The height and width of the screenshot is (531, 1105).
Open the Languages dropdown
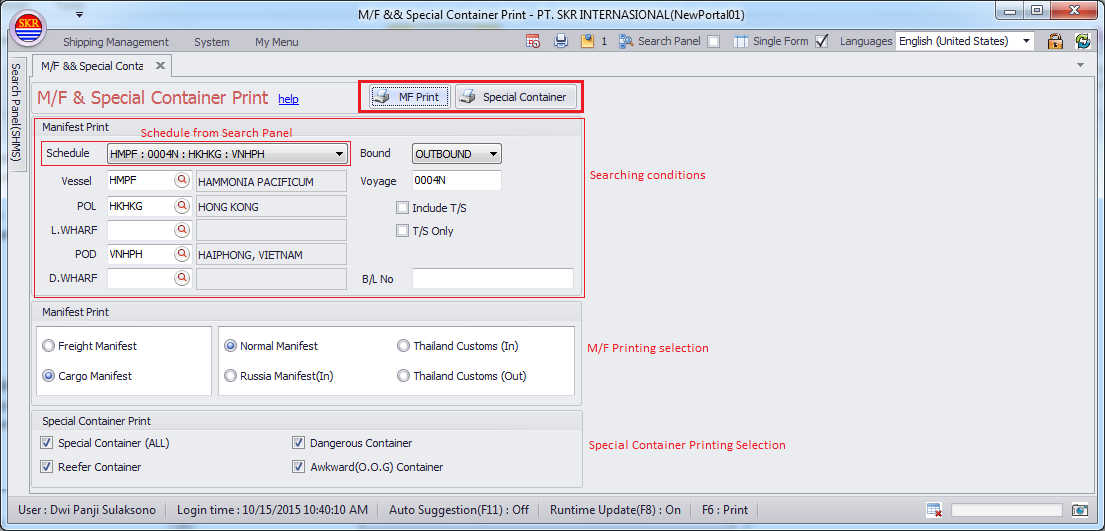tap(1026, 42)
